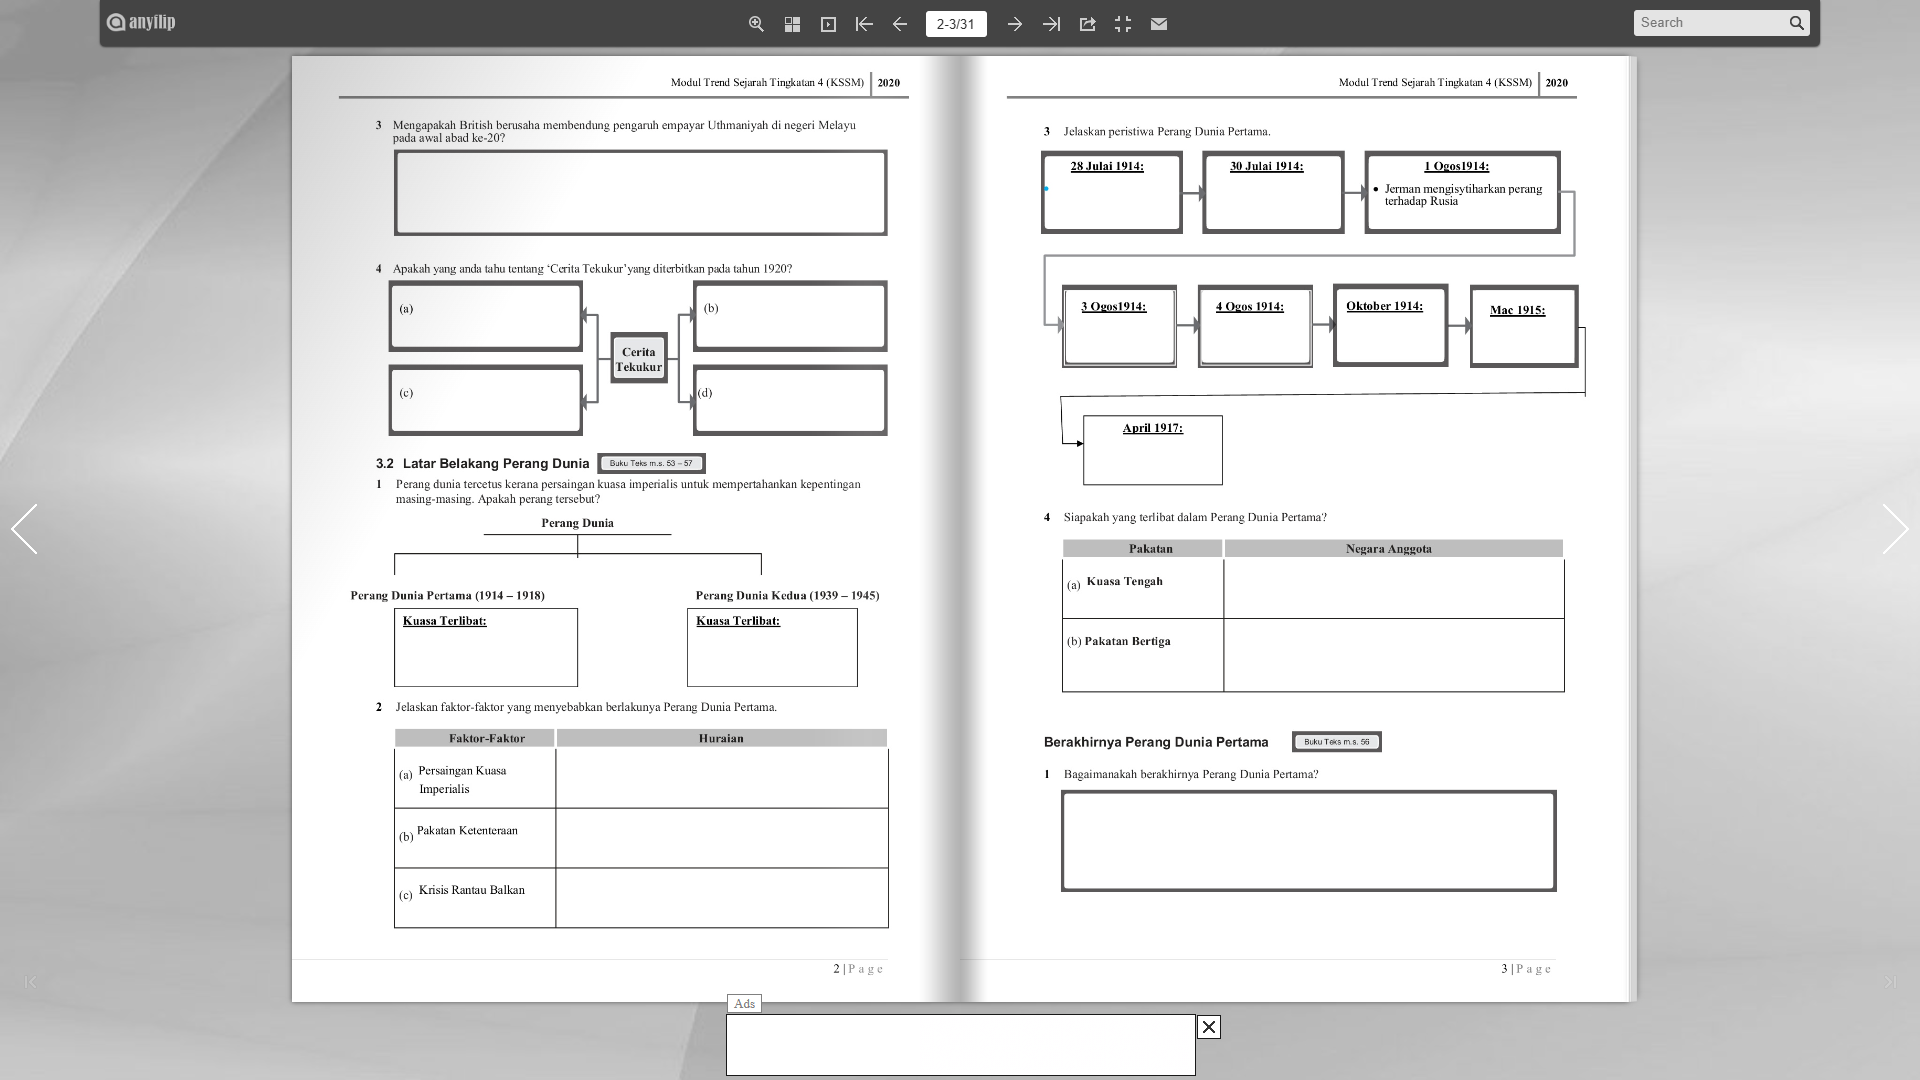1920x1080 pixels.
Task: Click the Search text field
Action: click(1710, 23)
